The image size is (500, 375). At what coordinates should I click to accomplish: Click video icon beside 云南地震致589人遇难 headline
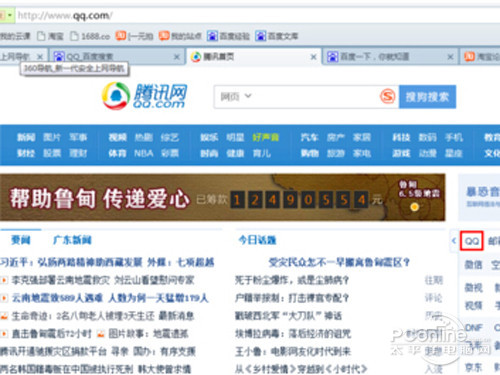pos(4,298)
